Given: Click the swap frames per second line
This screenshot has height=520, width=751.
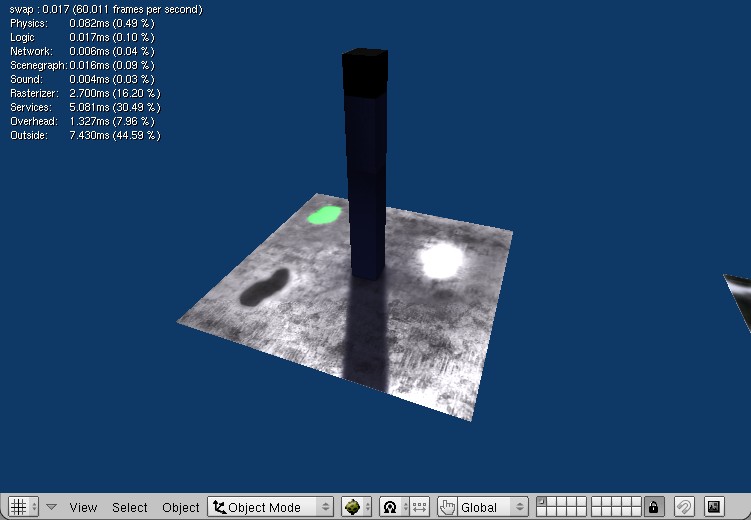Looking at the screenshot, I should click(106, 10).
